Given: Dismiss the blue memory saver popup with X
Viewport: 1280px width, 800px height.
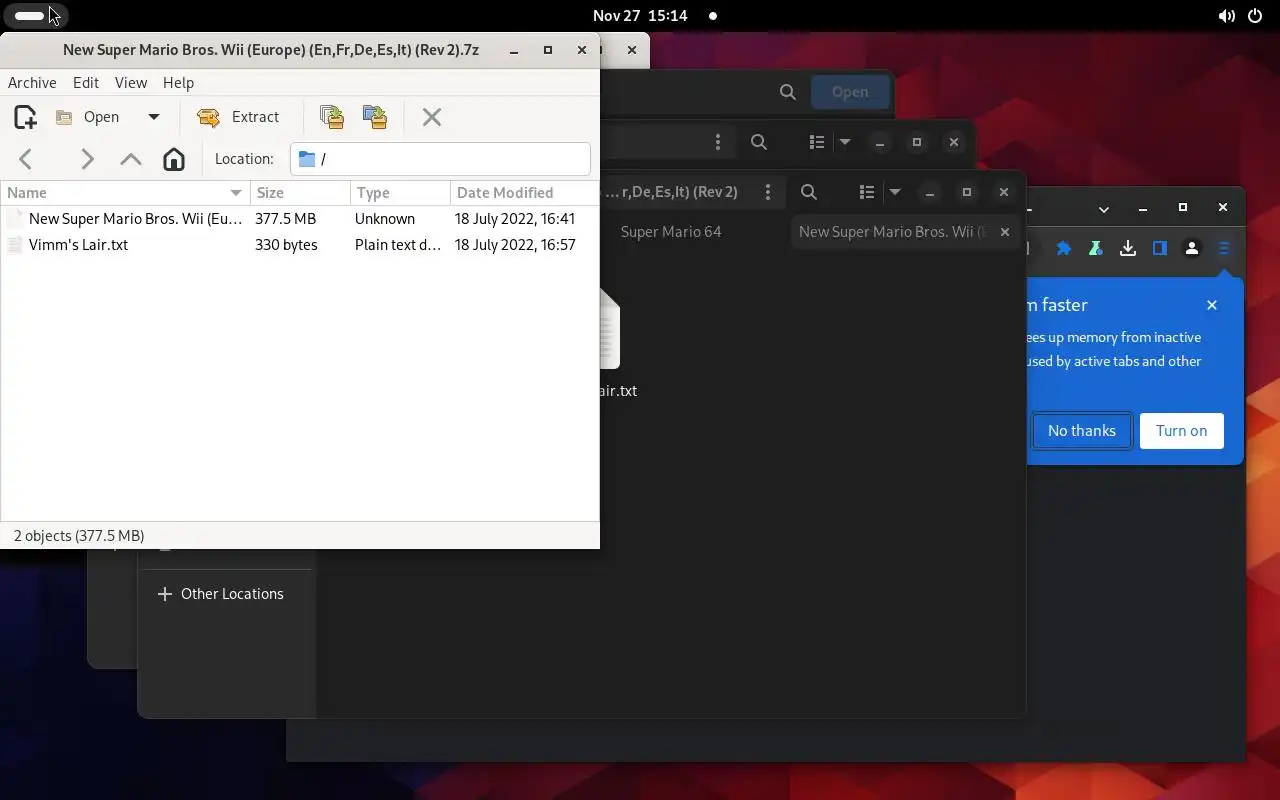Looking at the screenshot, I should pyautogui.click(x=1212, y=305).
